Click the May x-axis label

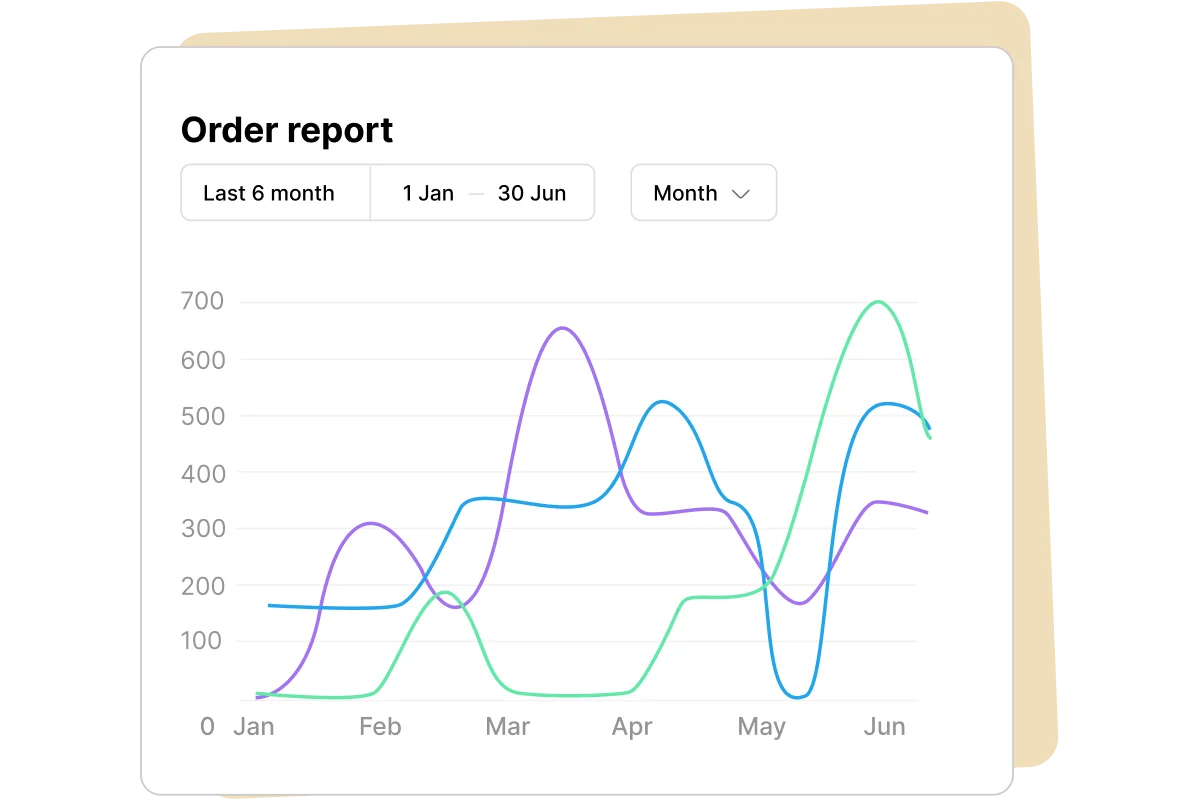click(x=761, y=727)
